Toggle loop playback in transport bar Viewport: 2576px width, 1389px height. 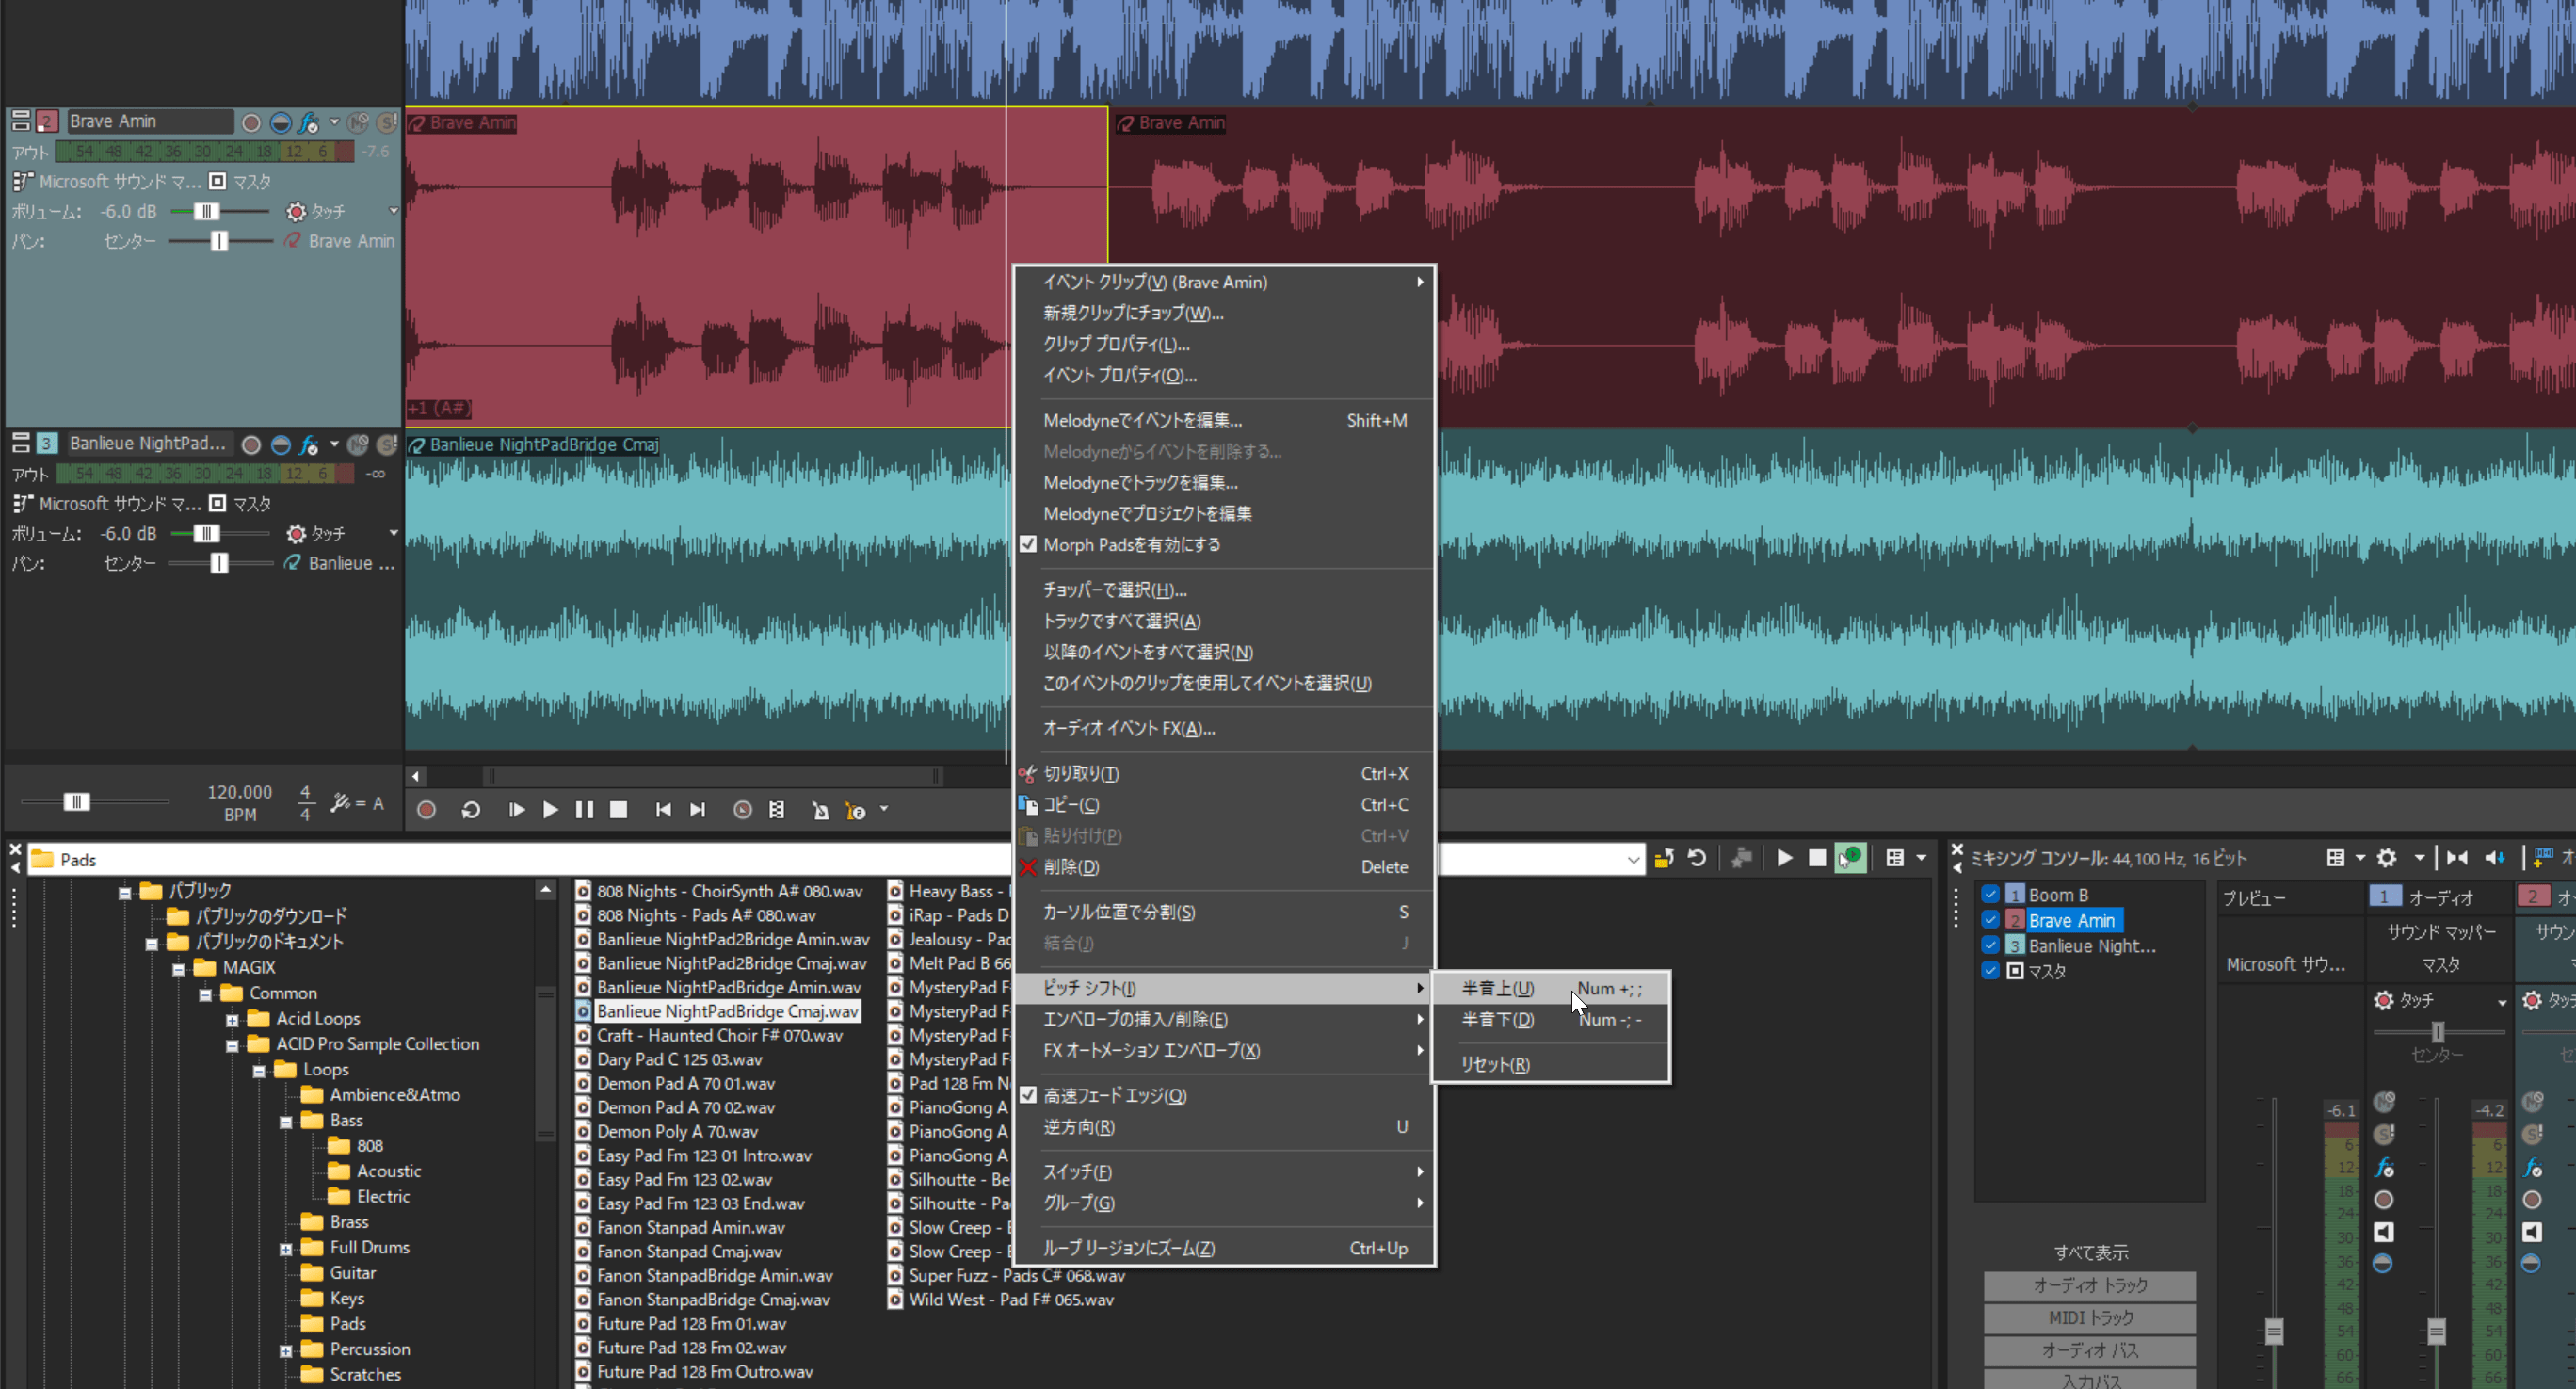click(x=471, y=810)
